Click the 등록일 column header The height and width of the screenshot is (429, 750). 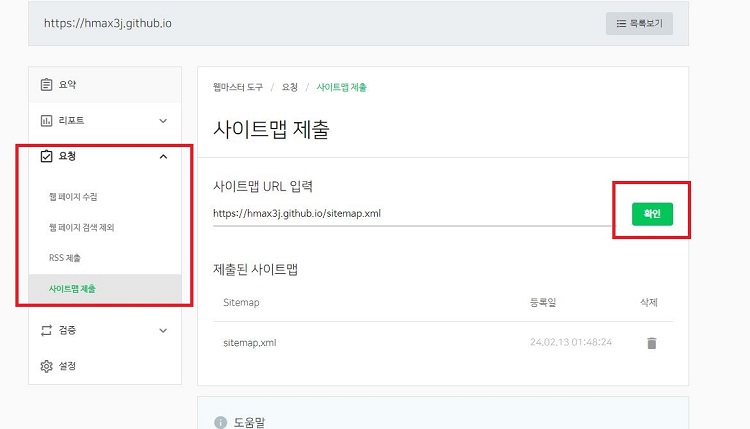[543, 302]
